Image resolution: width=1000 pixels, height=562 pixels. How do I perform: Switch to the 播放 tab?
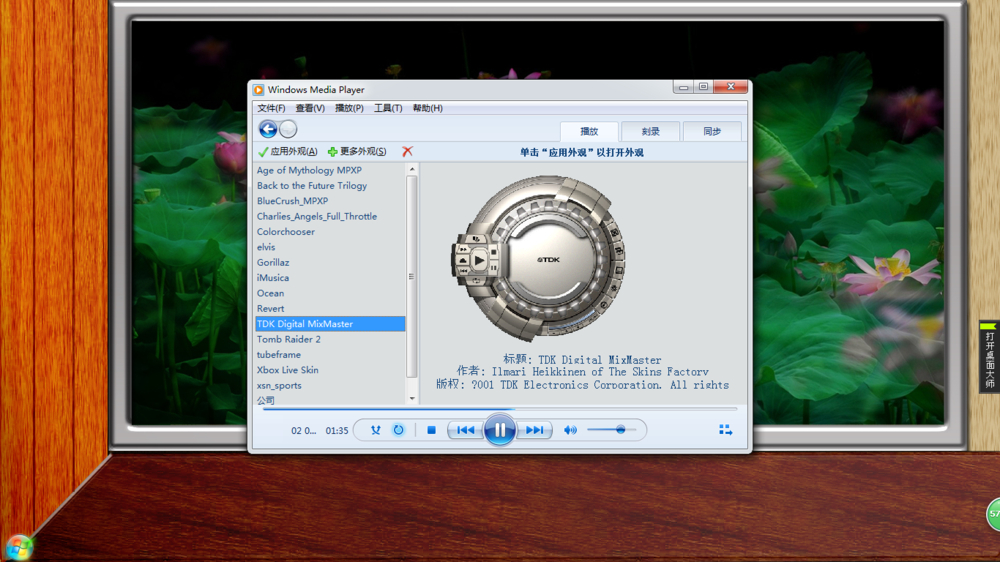click(x=589, y=131)
